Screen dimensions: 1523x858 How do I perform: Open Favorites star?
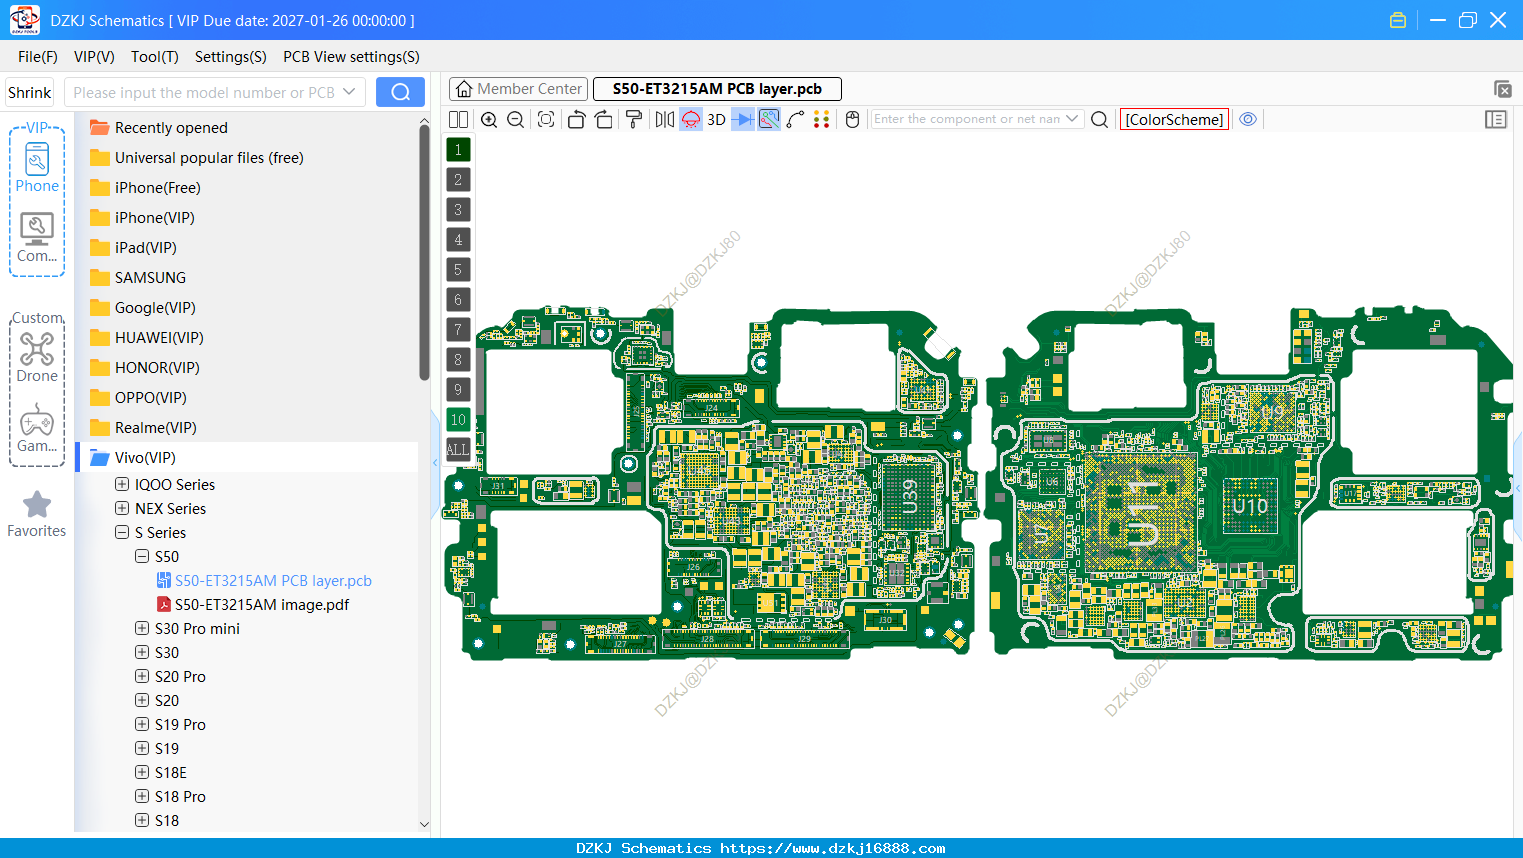pyautogui.click(x=37, y=514)
